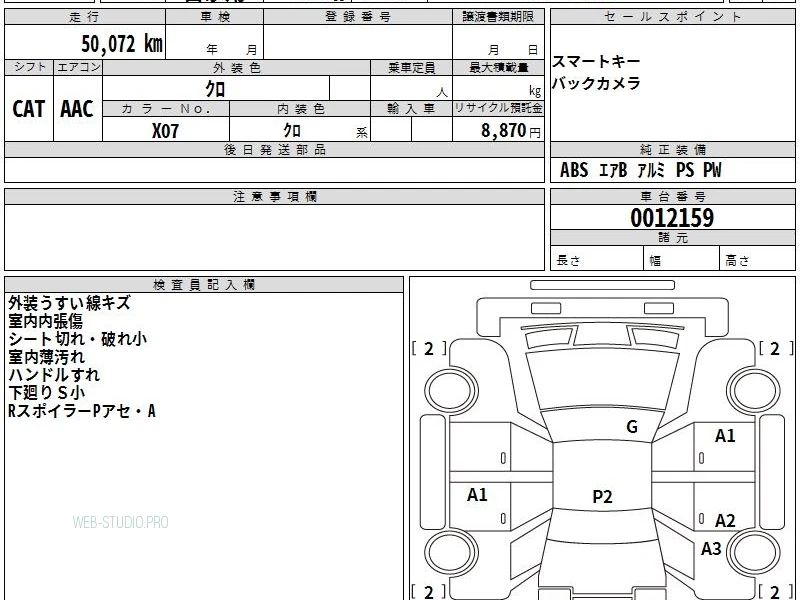Select the 幅 width cell
The image size is (800, 600).
coord(682,258)
